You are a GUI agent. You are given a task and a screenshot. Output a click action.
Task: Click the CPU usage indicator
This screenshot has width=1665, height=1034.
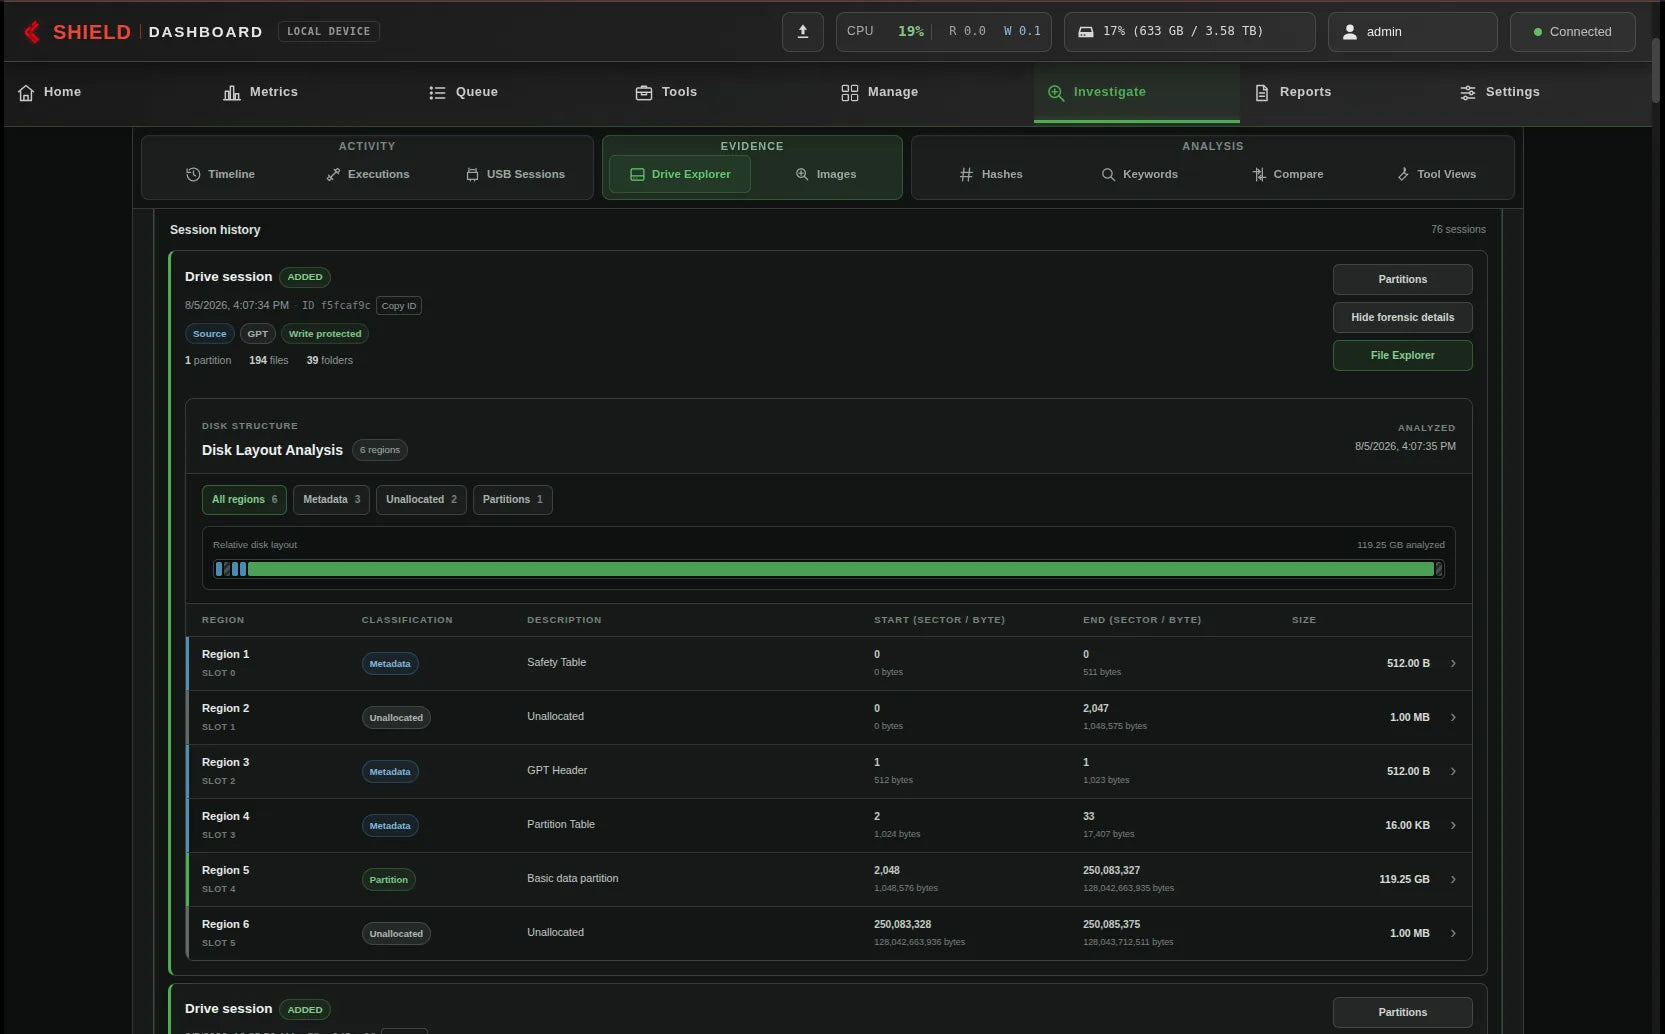click(943, 32)
